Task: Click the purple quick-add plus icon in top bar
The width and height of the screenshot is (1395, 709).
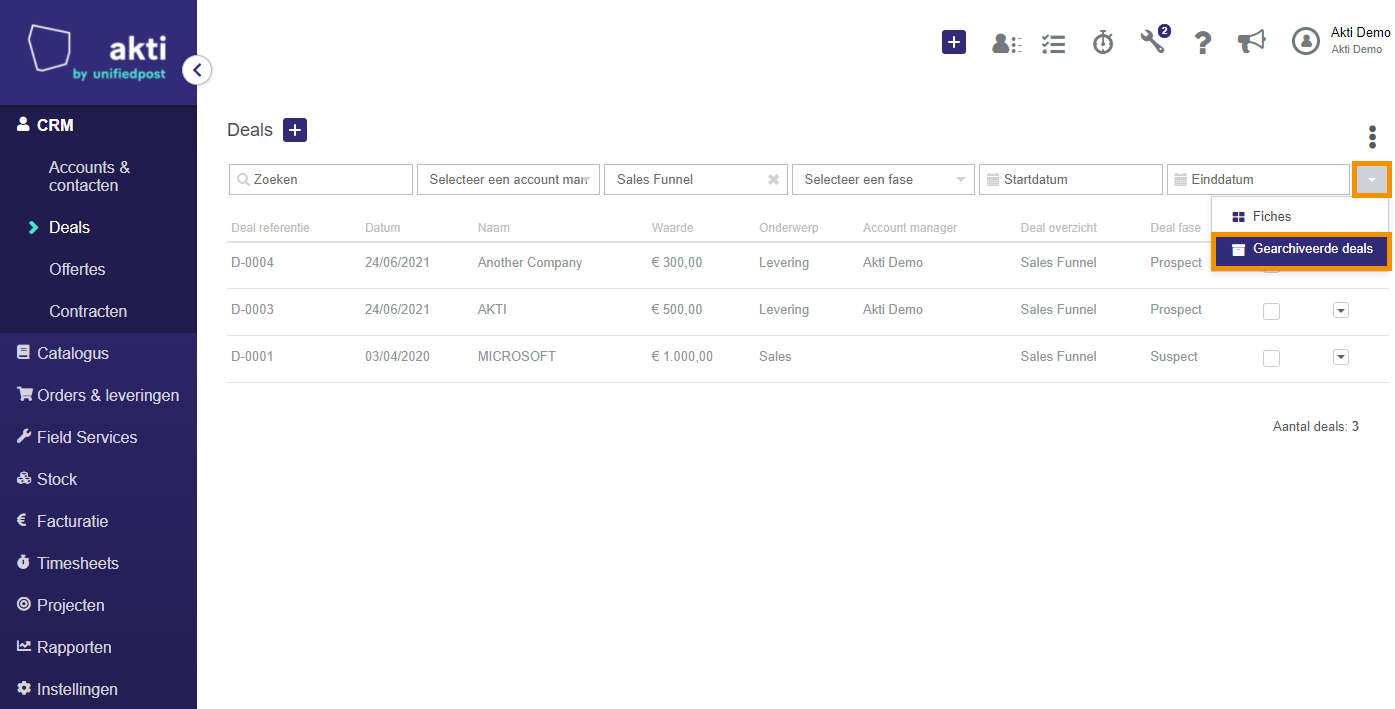Action: (x=954, y=42)
